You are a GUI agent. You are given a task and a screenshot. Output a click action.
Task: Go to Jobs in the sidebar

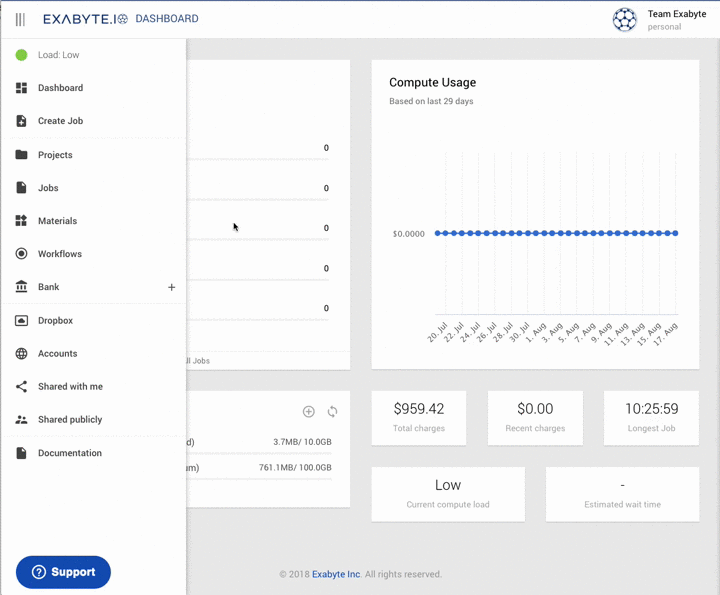tap(48, 188)
